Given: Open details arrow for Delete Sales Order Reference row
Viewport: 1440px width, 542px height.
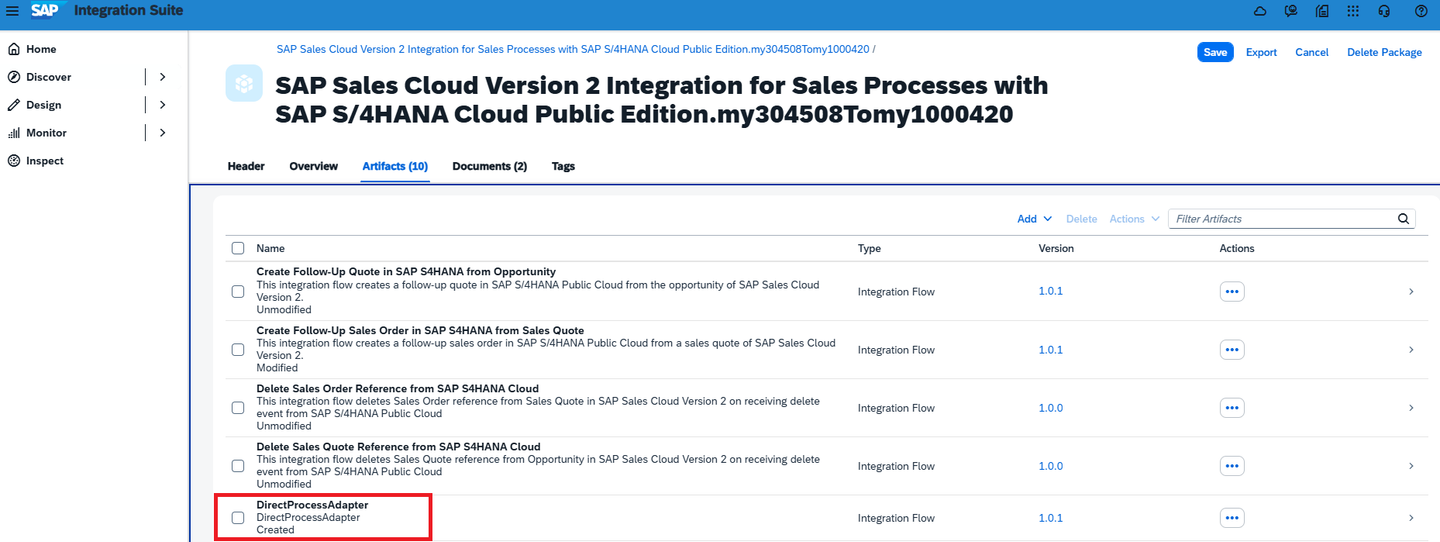Looking at the screenshot, I should (1411, 408).
